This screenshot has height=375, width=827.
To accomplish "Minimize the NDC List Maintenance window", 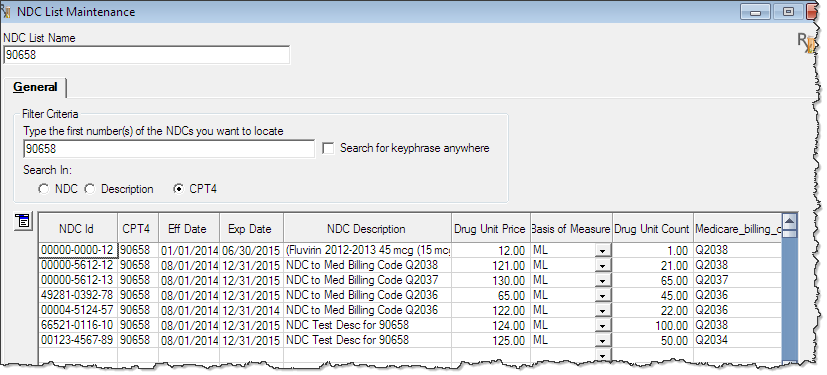I will tap(756, 12).
